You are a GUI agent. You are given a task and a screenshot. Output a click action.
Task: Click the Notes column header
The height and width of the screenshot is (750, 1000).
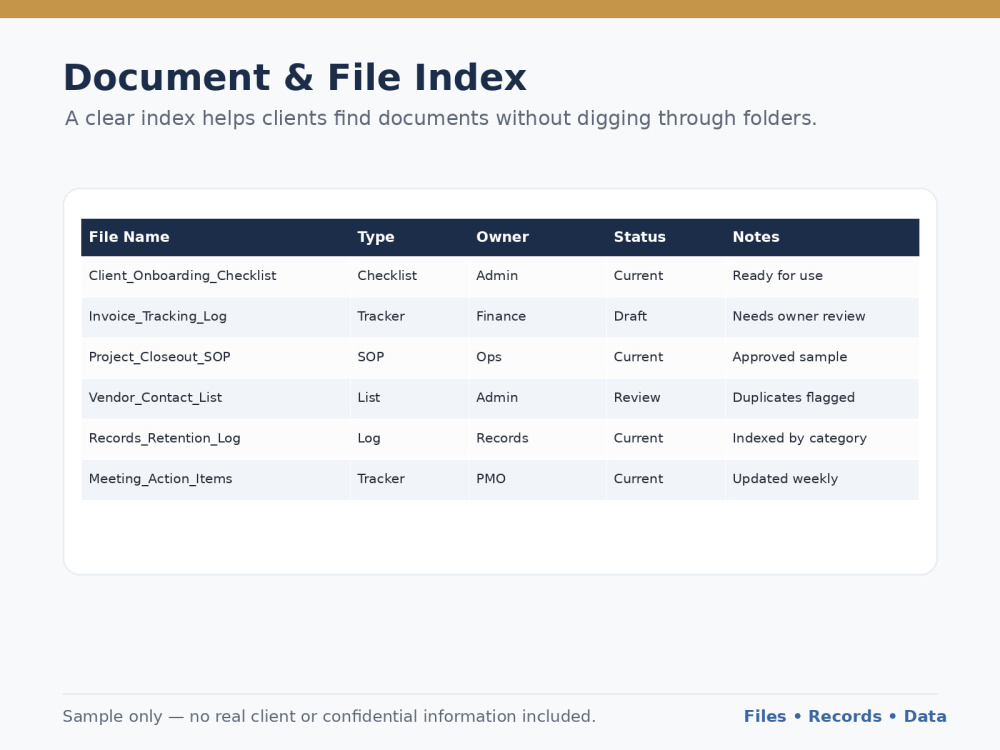tap(756, 237)
